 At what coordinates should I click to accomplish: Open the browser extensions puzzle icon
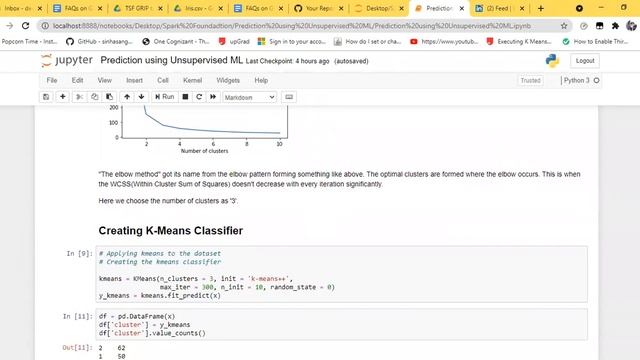point(615,26)
